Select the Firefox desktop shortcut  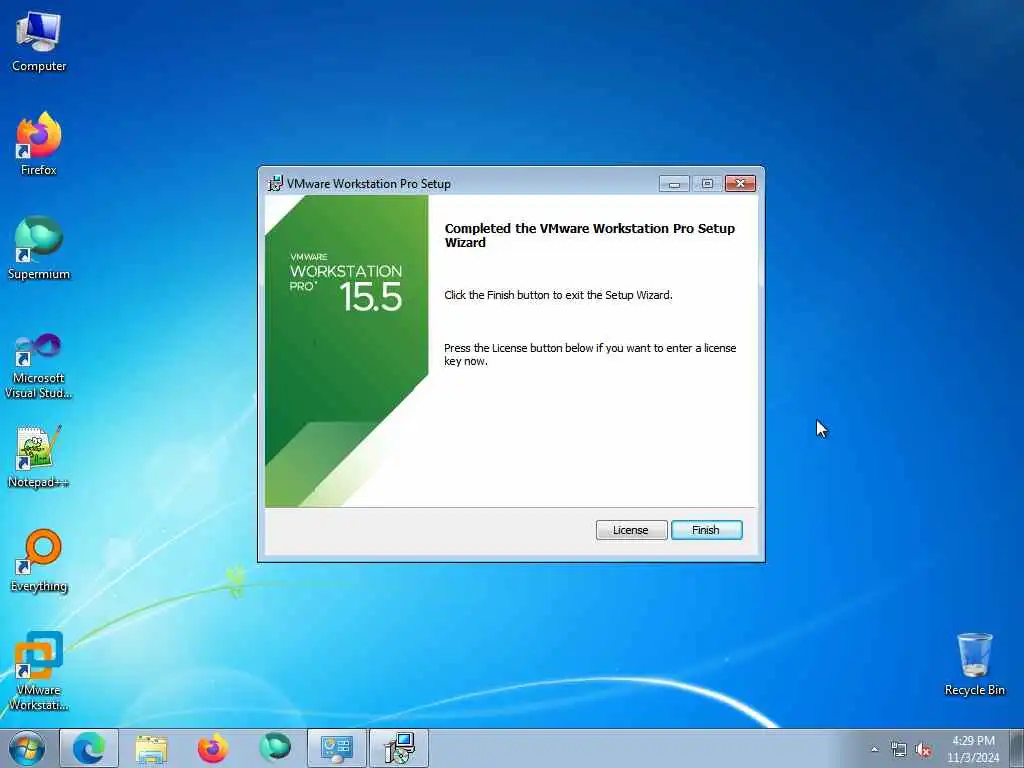coord(39,144)
